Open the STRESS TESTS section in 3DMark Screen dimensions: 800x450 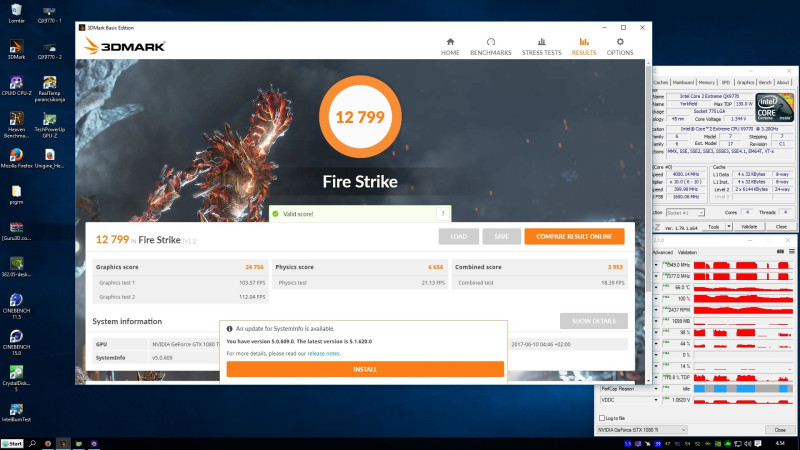(x=541, y=46)
